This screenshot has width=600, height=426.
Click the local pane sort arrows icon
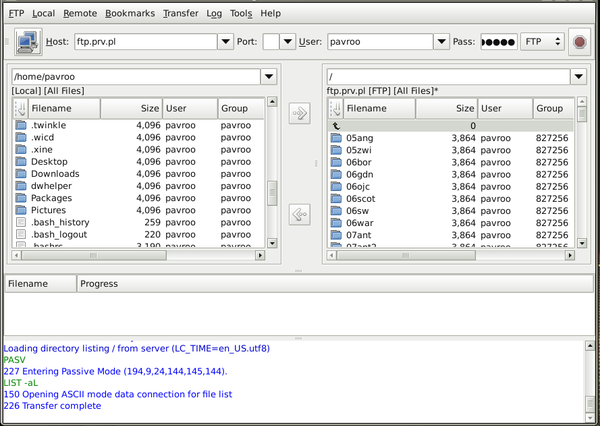coord(20,108)
